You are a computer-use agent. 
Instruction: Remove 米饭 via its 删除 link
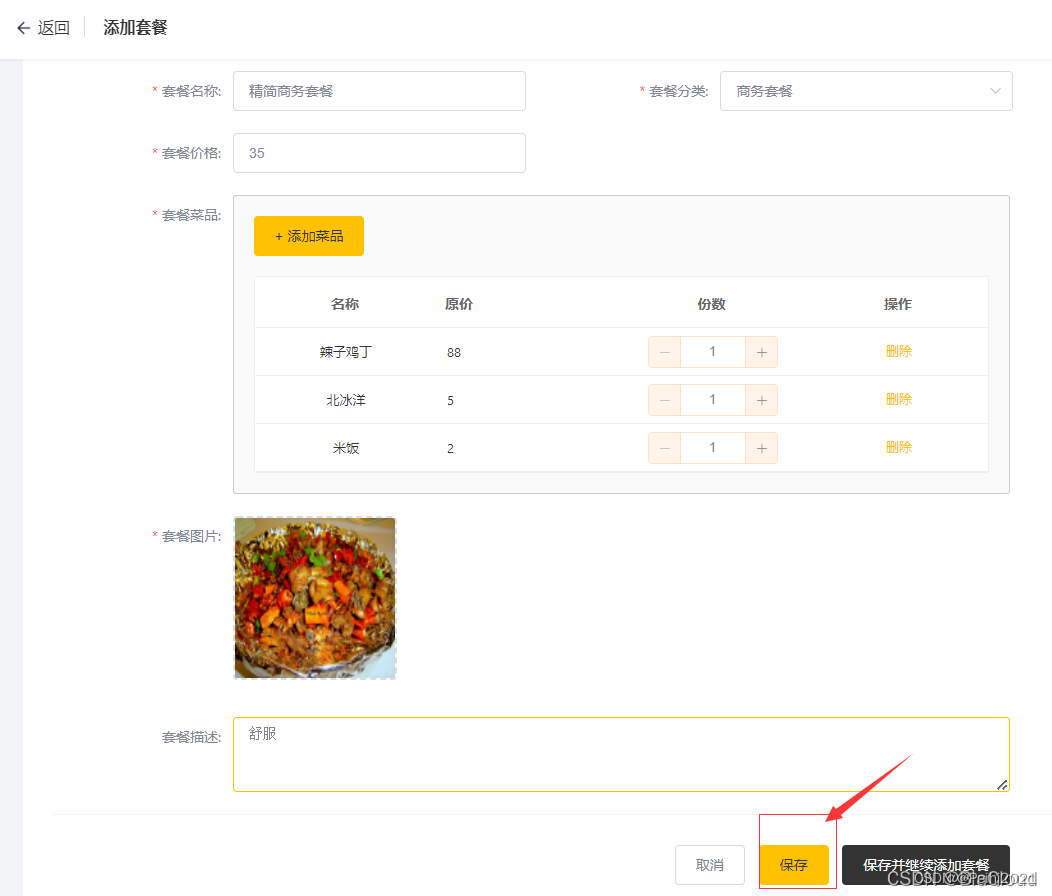[x=898, y=447]
